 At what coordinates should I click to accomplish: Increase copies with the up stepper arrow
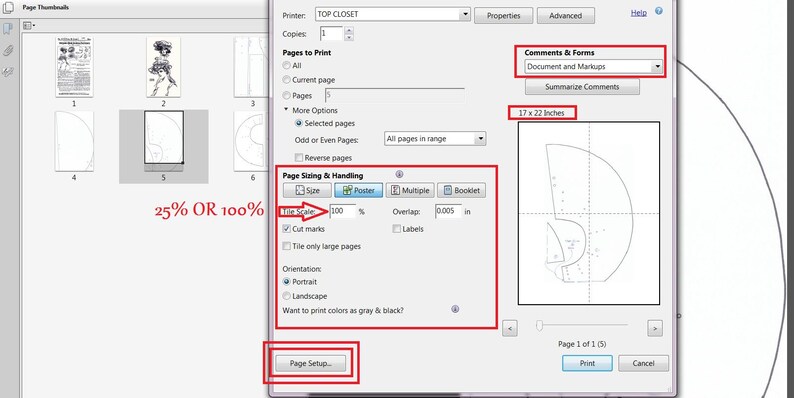click(x=348, y=30)
